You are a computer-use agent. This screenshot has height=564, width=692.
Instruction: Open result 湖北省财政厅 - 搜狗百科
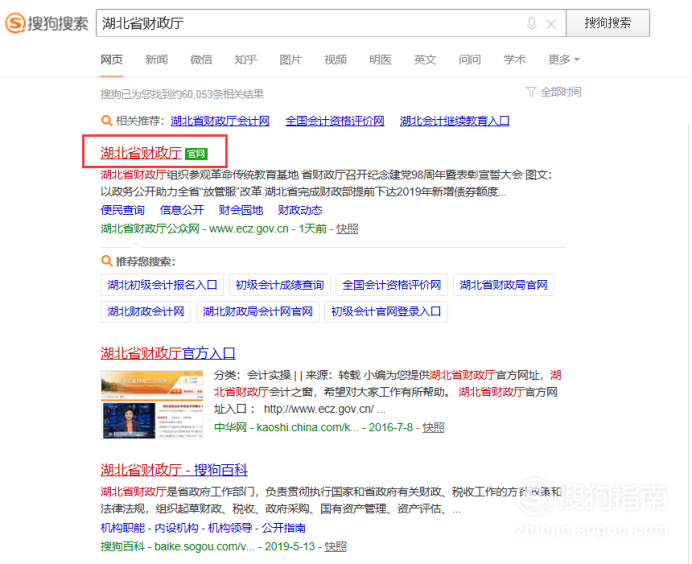(174, 470)
